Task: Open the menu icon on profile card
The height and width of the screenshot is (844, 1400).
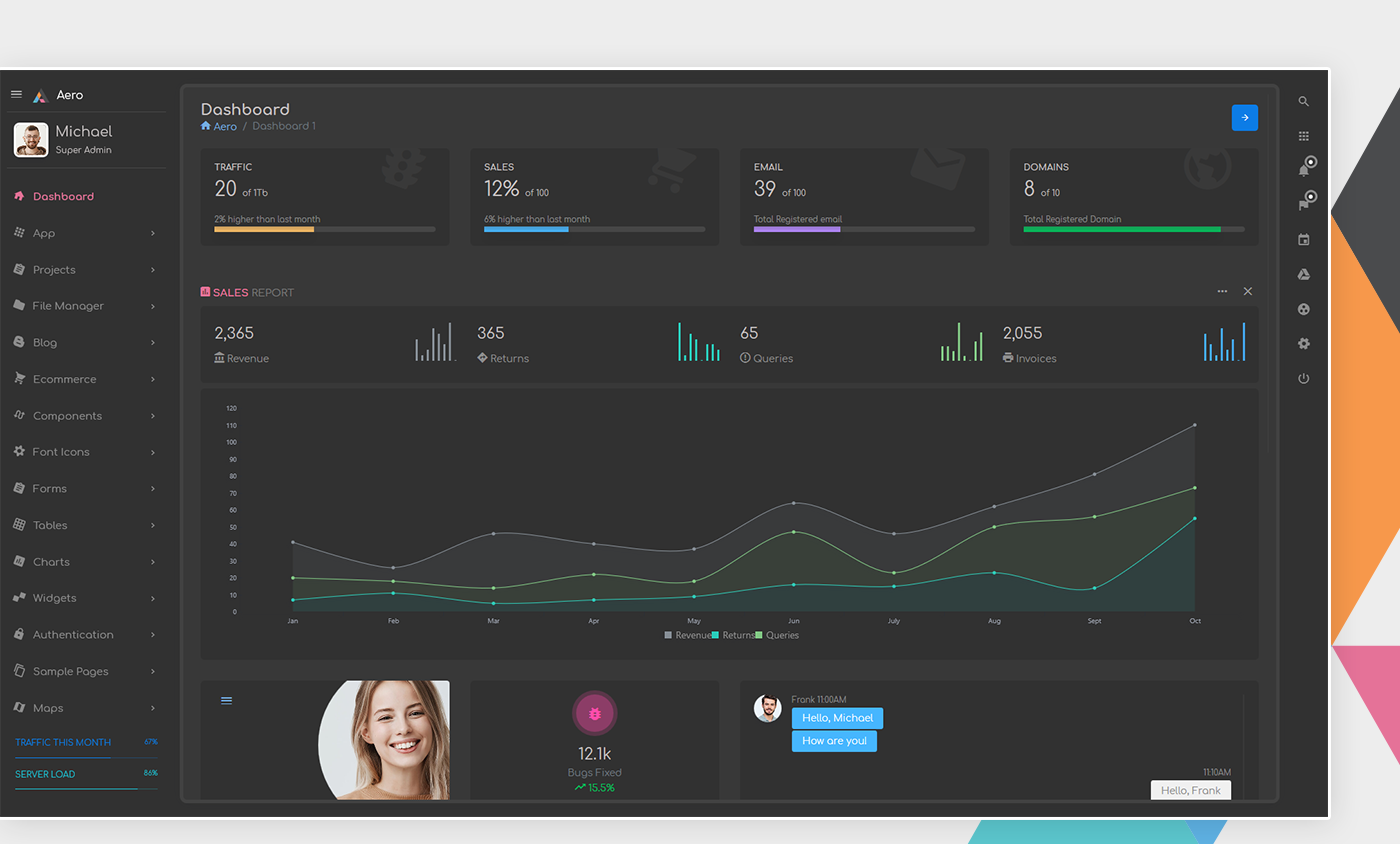Action: click(x=226, y=700)
